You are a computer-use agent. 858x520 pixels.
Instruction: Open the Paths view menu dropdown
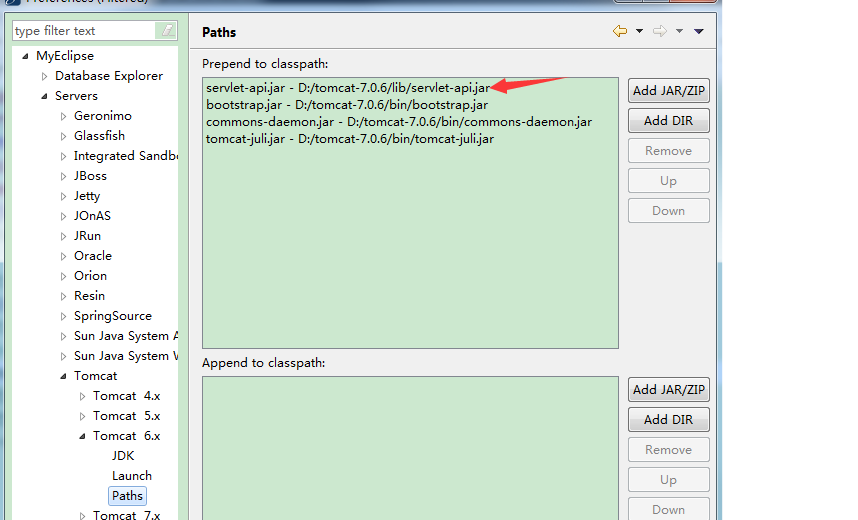[699, 31]
